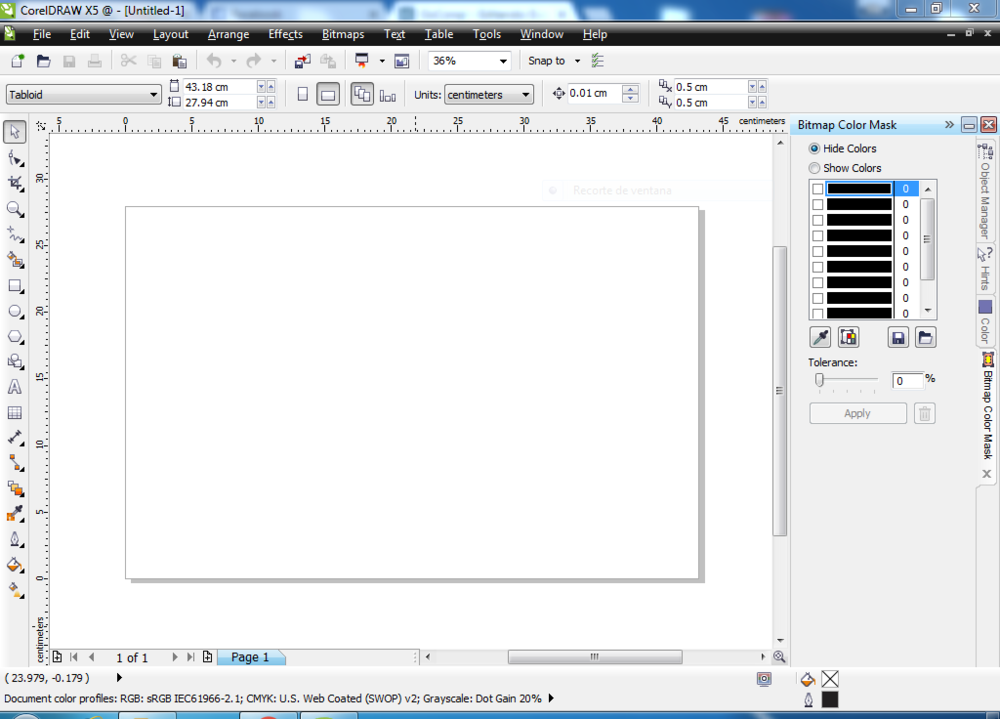This screenshot has height=719, width=1000.
Task: Open the Application Launcher dropdown arrow
Action: pos(382,61)
